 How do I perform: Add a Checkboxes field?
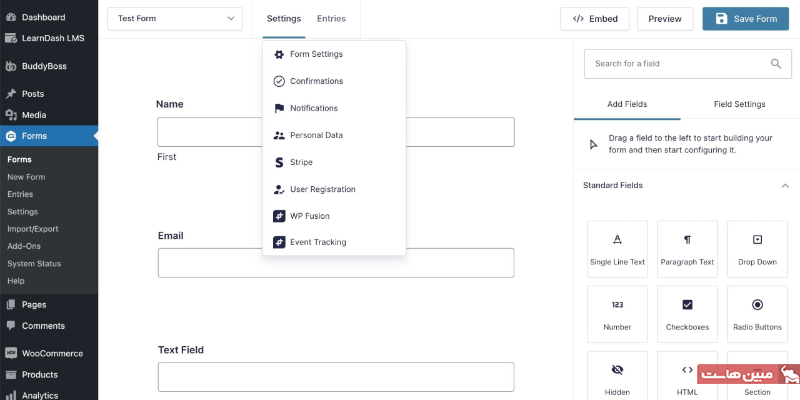(x=687, y=314)
